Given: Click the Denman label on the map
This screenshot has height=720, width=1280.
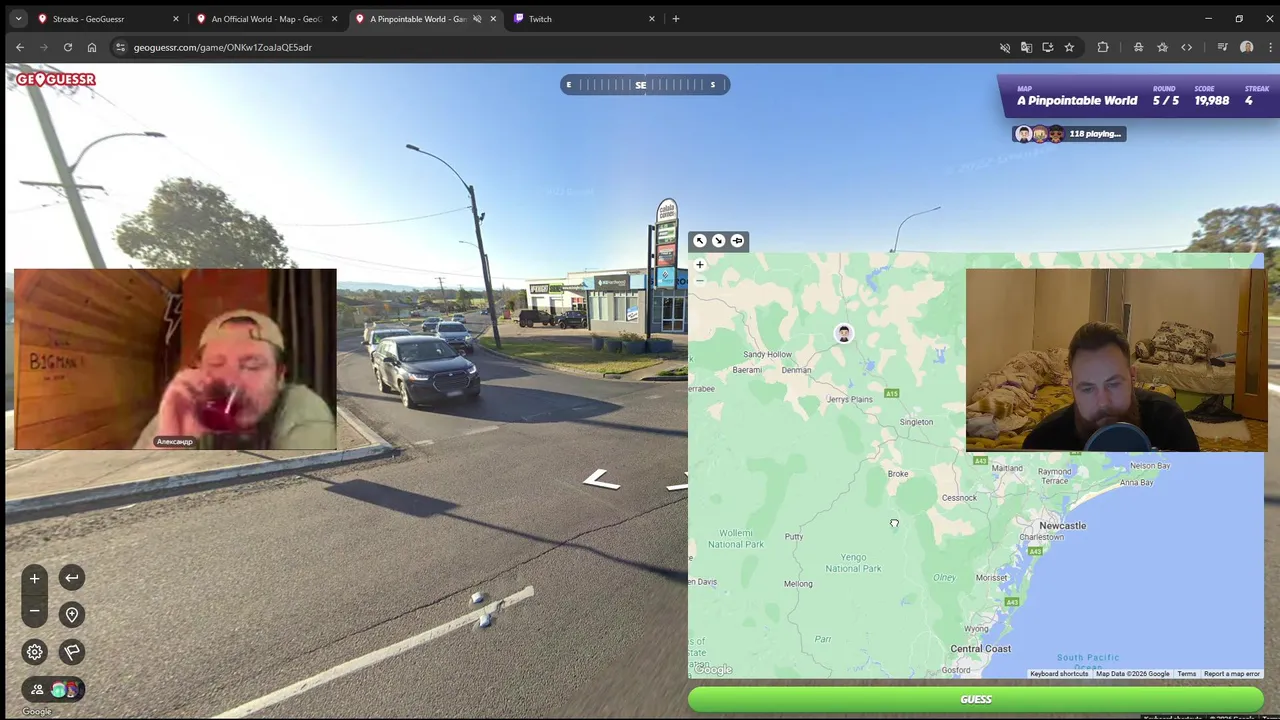Looking at the screenshot, I should 796,370.
